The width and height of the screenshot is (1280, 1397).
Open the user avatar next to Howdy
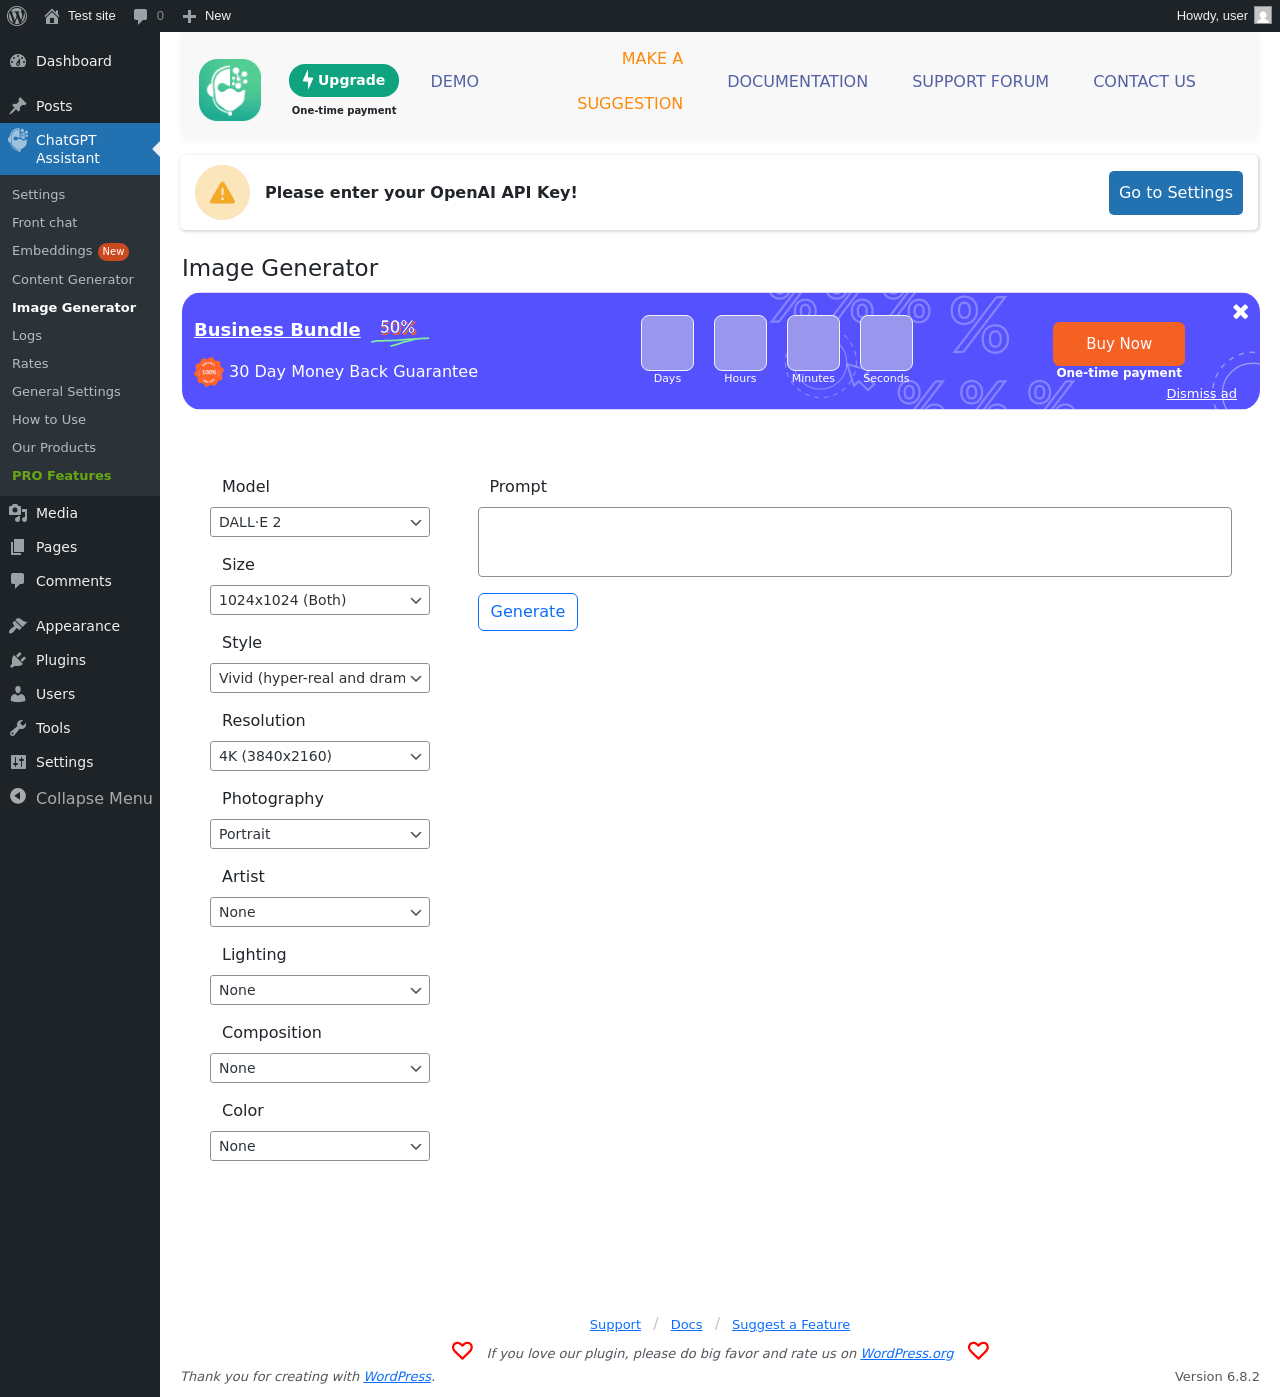click(1263, 16)
